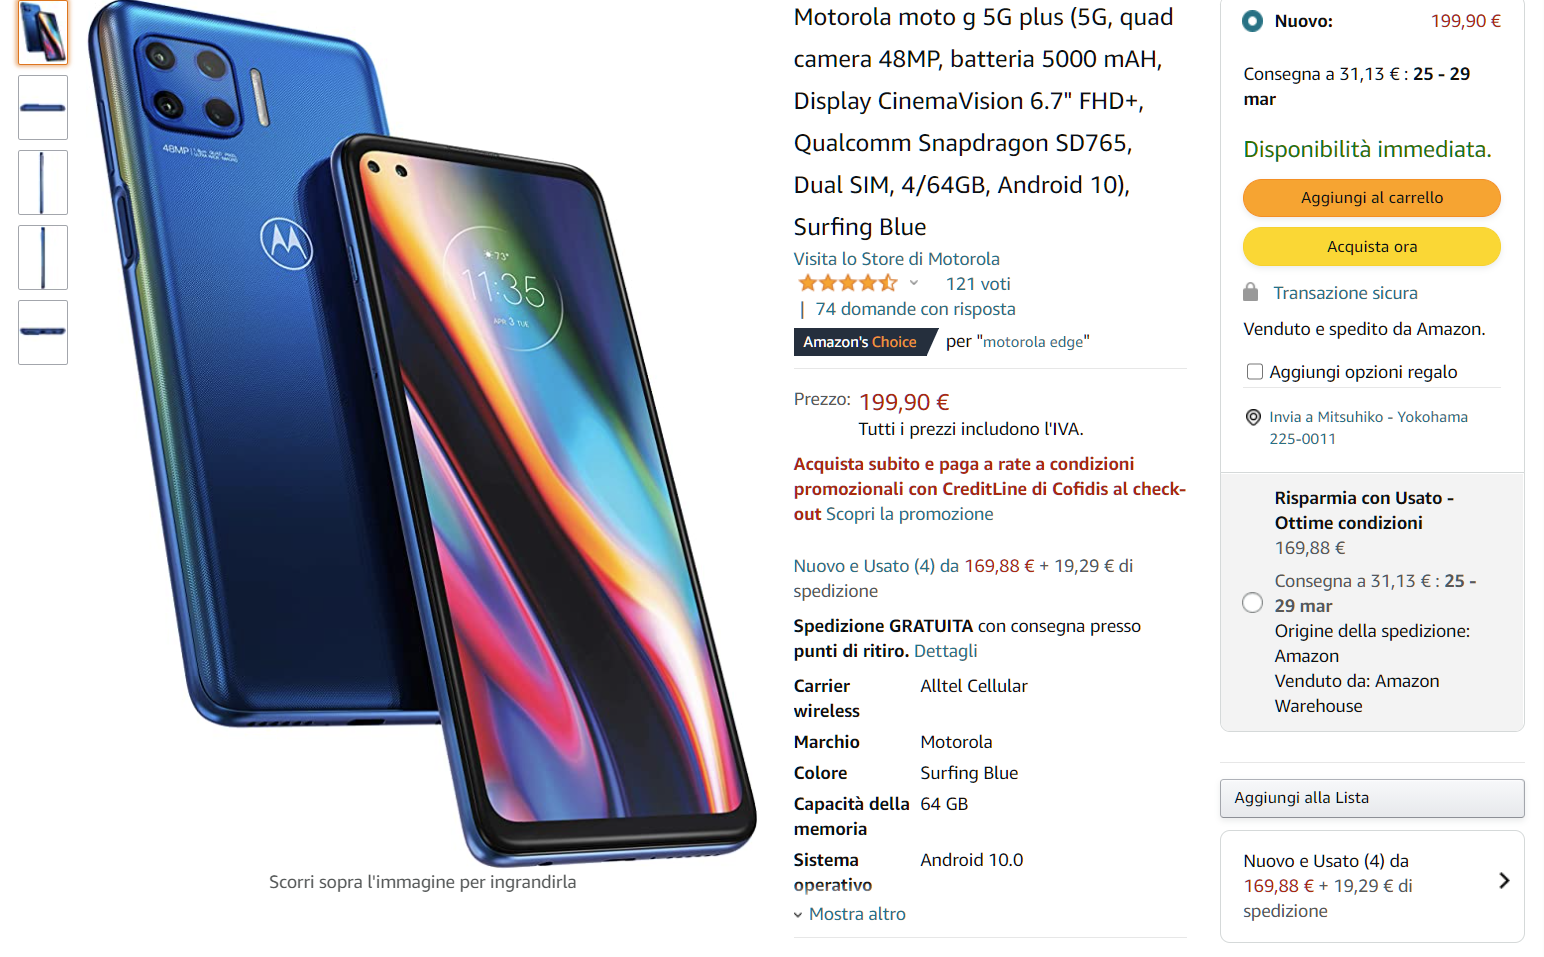Click the Aggiungi al carrello button
The width and height of the screenshot is (1544, 957).
point(1372,198)
